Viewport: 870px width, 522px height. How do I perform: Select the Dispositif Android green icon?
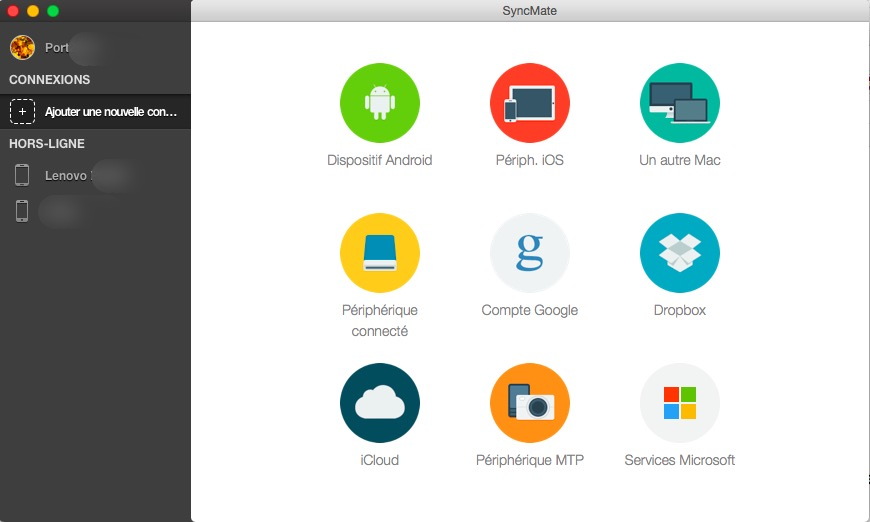pos(379,103)
